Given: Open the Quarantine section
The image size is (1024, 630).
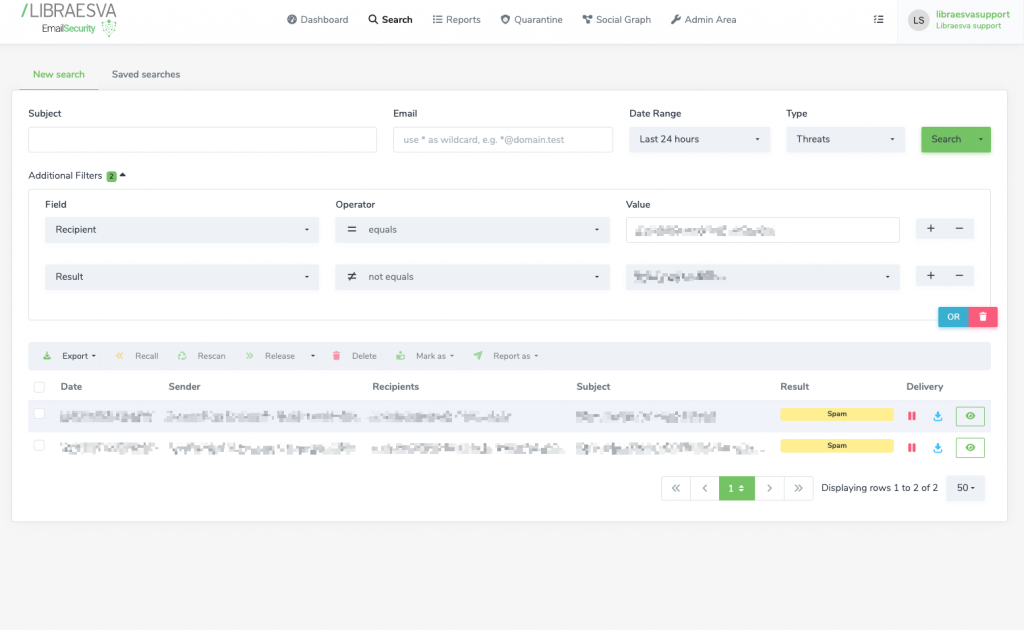Looking at the screenshot, I should tap(531, 20).
